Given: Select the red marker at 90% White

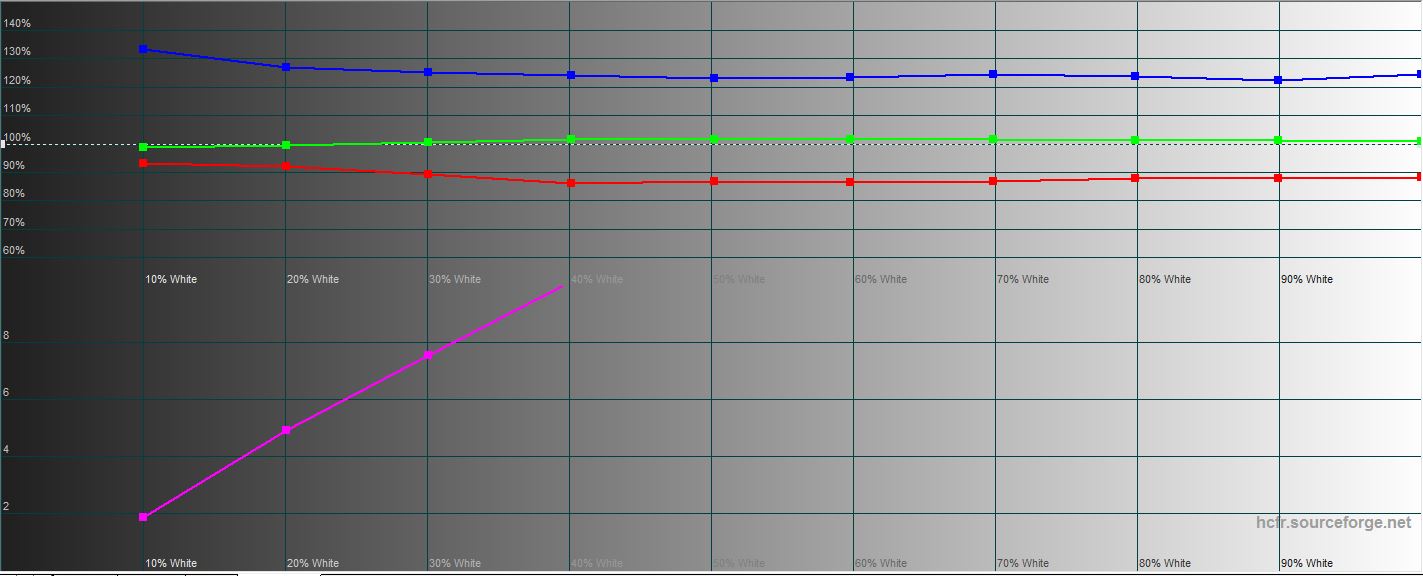Looking at the screenshot, I should (1278, 178).
